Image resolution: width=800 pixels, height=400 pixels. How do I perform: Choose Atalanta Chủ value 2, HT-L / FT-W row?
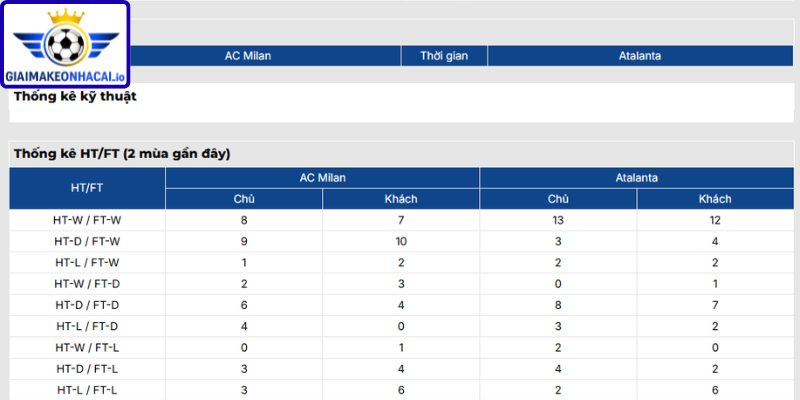[x=558, y=263]
